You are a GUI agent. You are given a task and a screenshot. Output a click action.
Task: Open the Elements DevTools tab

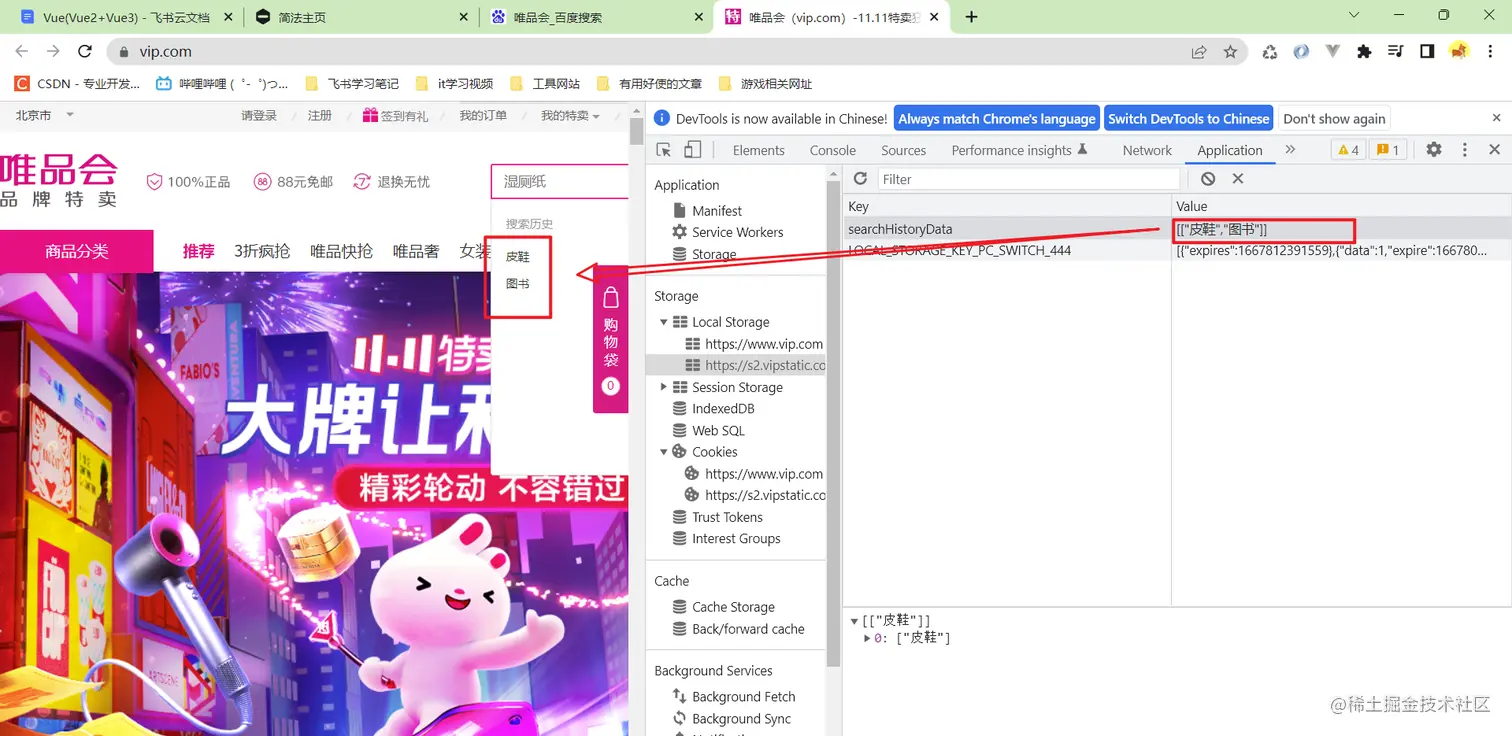pyautogui.click(x=758, y=150)
